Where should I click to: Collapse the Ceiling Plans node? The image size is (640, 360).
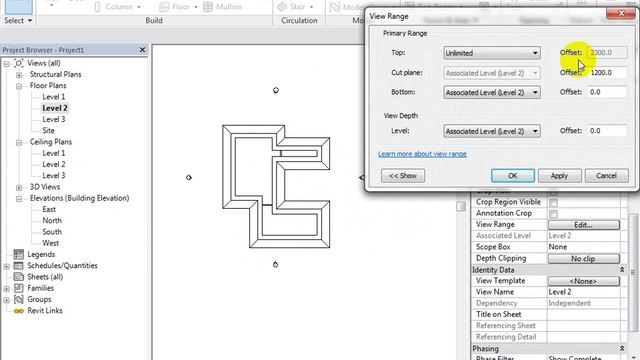click(19, 142)
